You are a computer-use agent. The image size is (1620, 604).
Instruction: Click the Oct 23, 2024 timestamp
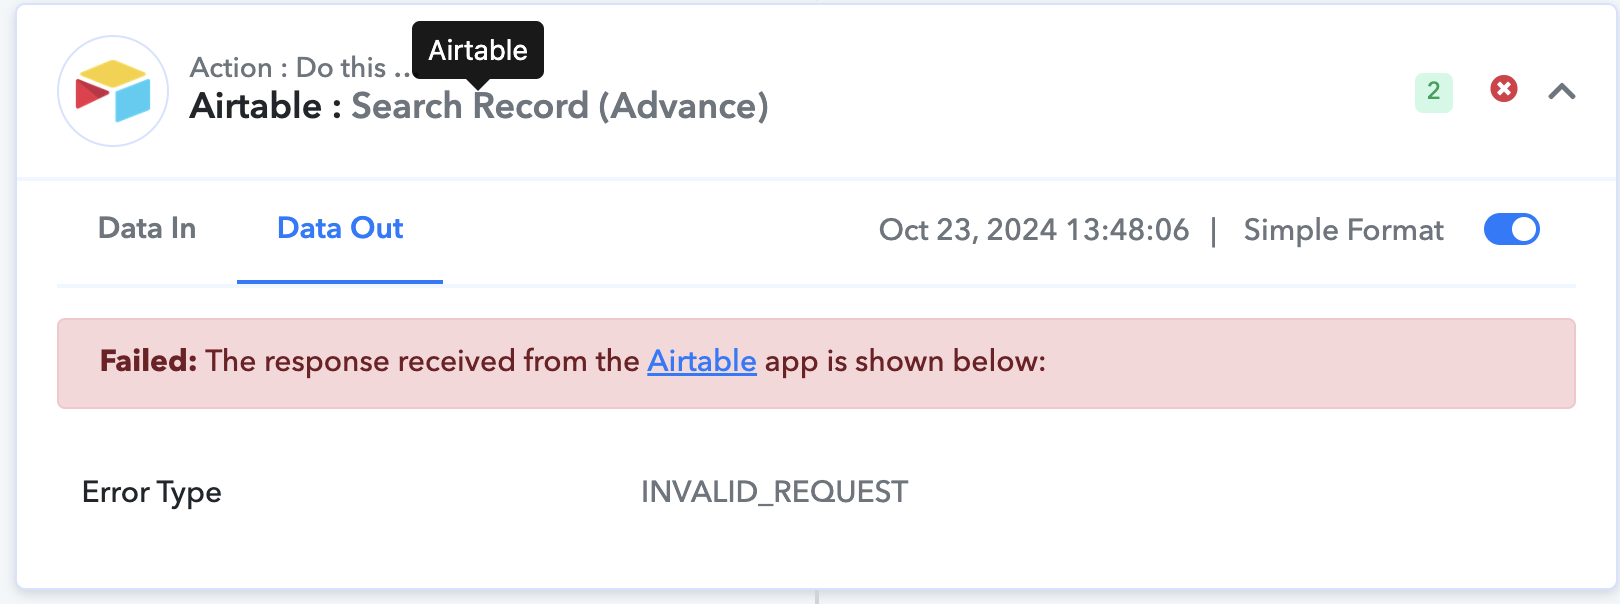(1034, 230)
